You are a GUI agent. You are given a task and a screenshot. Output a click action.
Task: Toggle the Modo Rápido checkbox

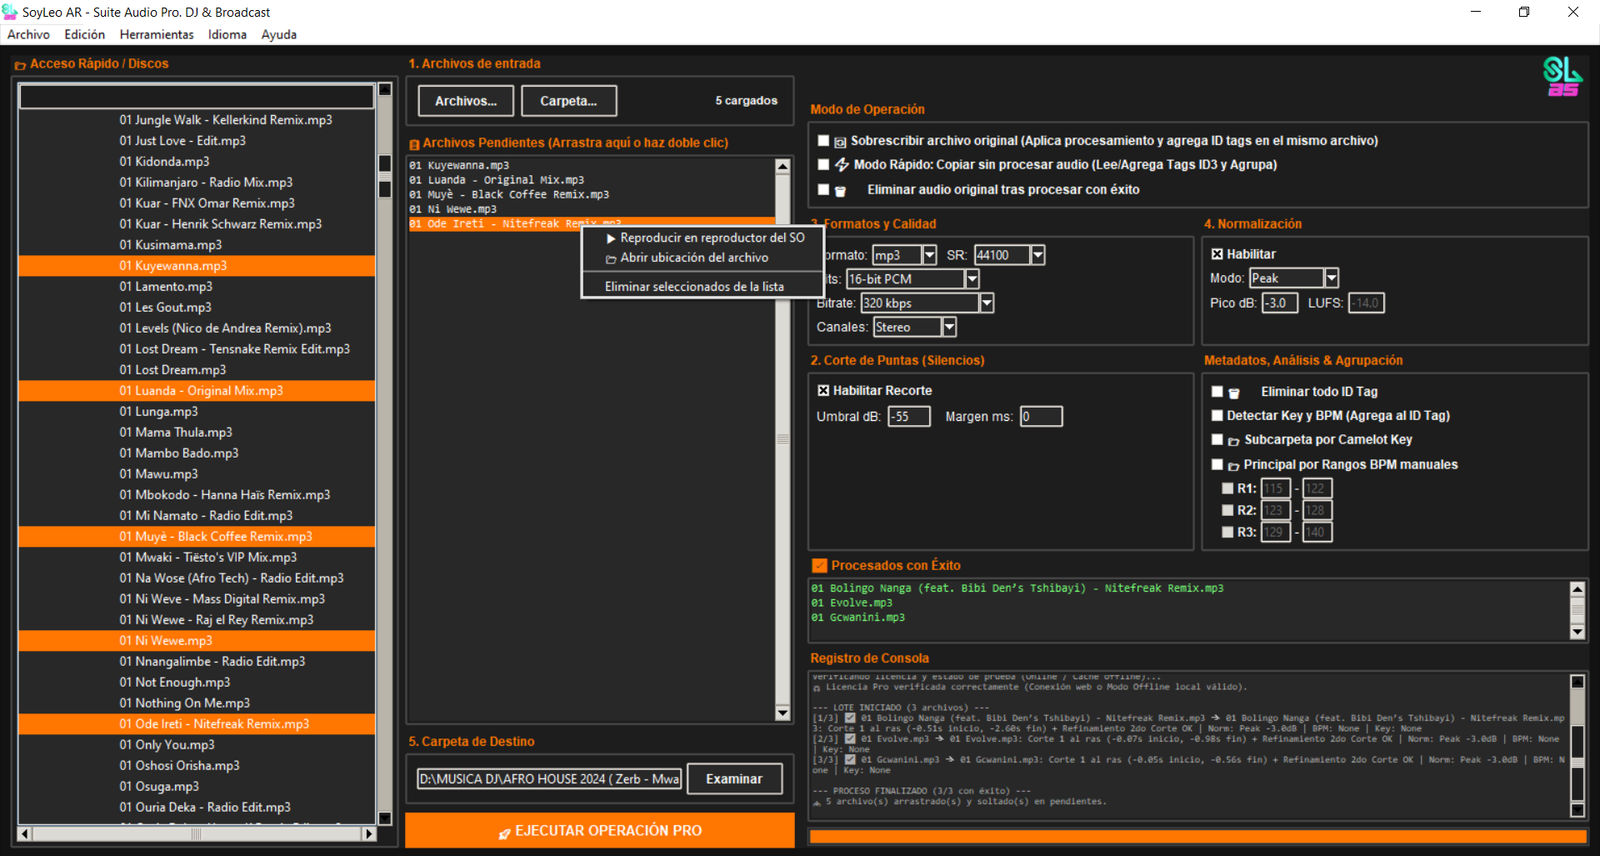(x=824, y=165)
